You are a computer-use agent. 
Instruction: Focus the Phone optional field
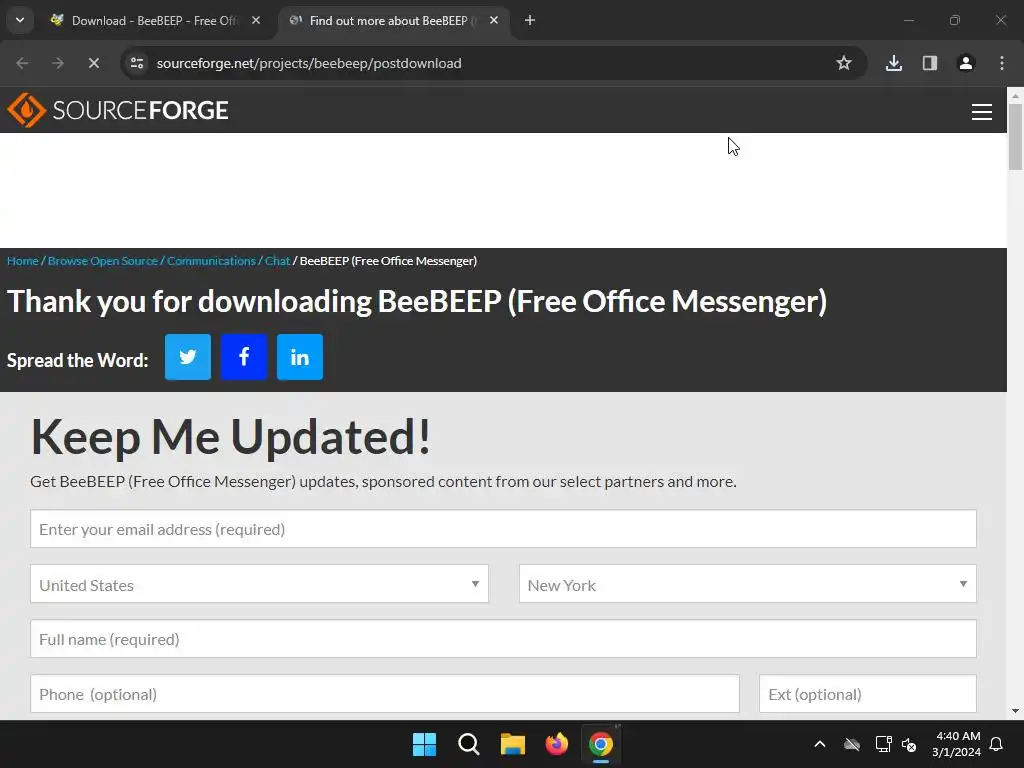pos(384,694)
